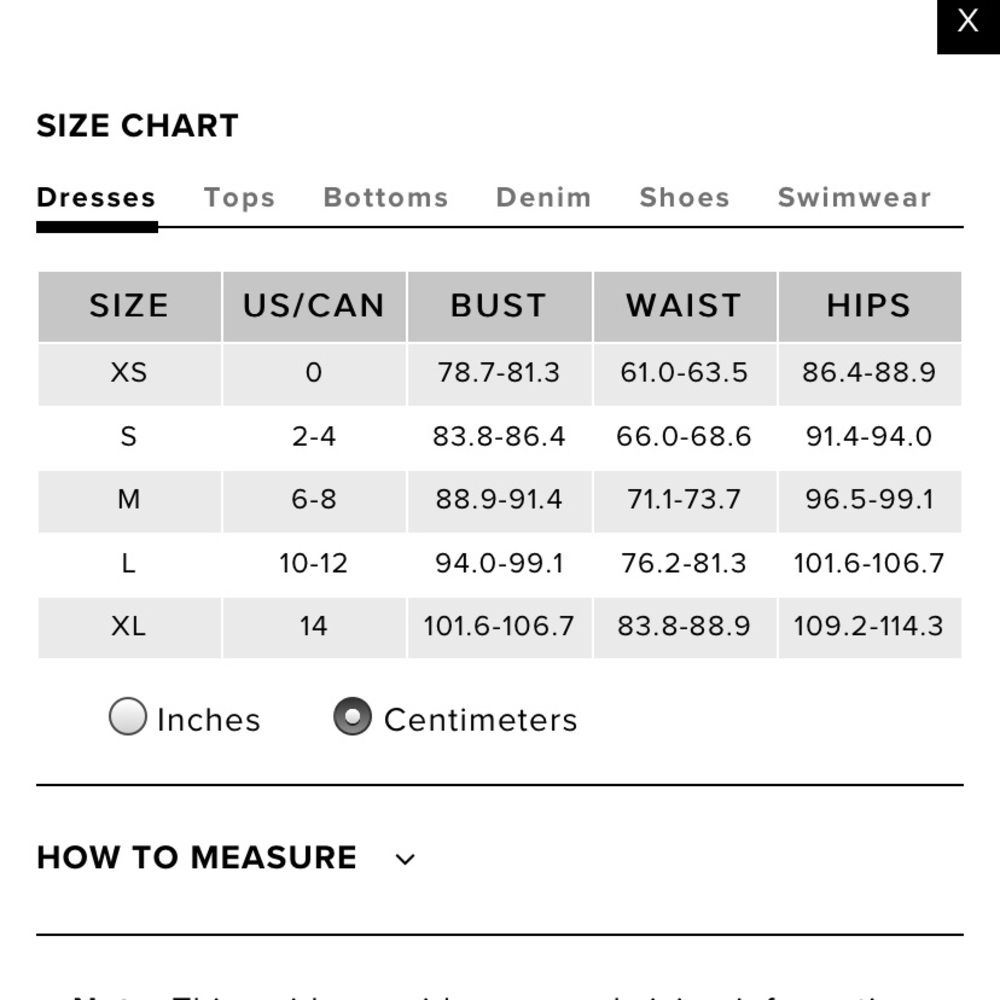Click the XS size row cell
The width and height of the screenshot is (1000, 1000).
pos(129,374)
